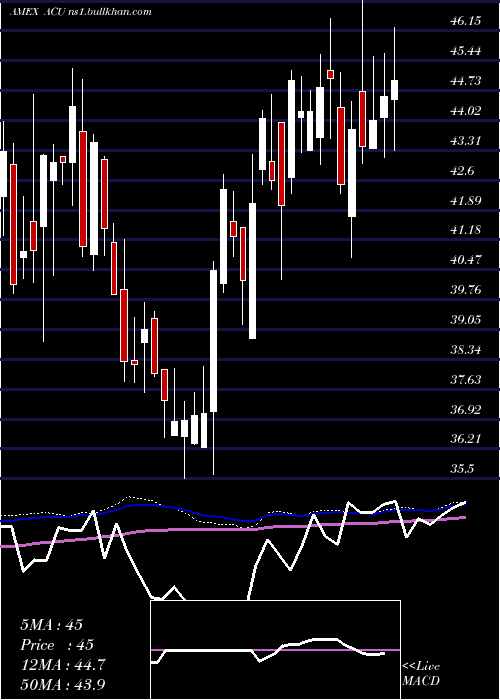Click the 38.34 price axis label

point(466,350)
